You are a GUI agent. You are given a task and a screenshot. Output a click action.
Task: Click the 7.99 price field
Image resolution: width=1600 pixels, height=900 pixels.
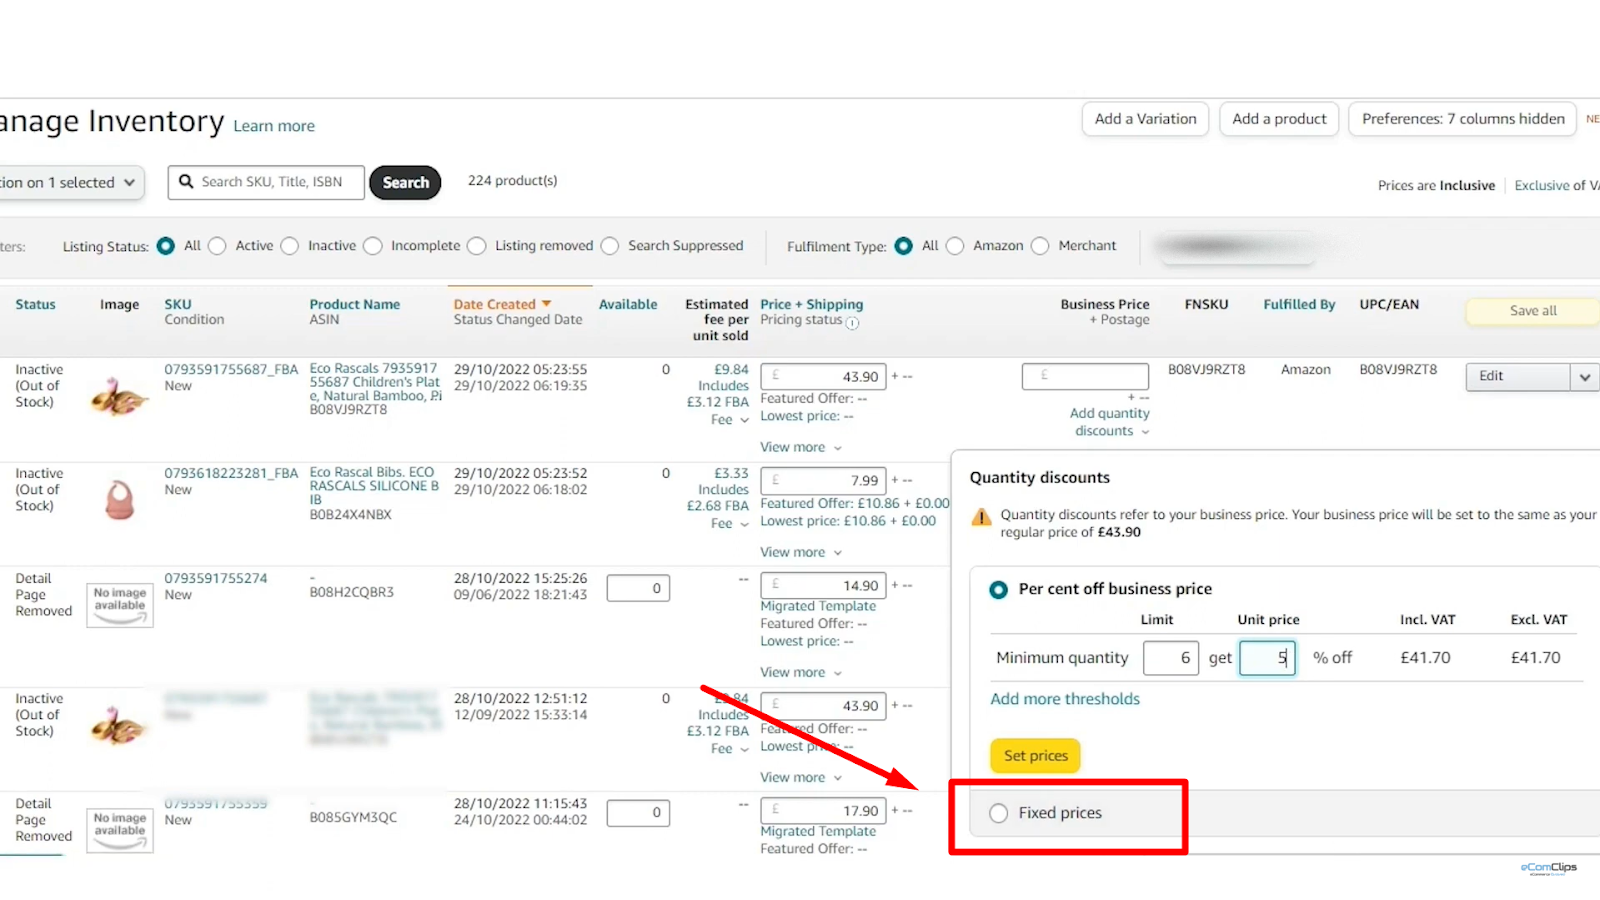tap(823, 481)
